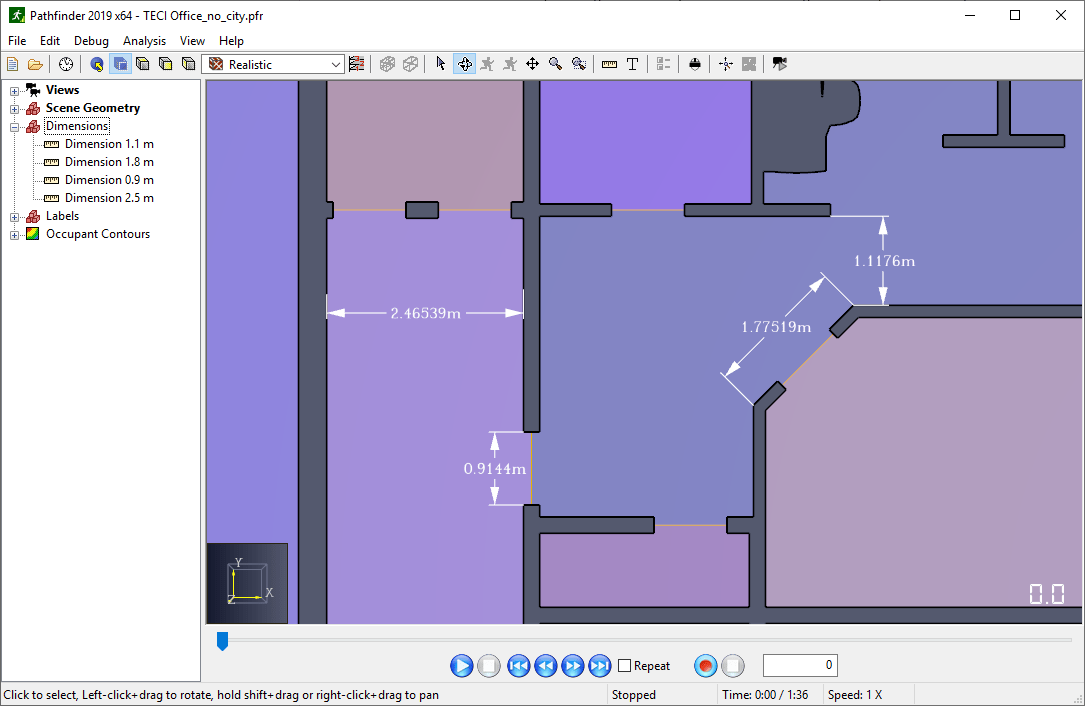Click the open file folder icon
This screenshot has height=706, width=1085.
[x=36, y=64]
